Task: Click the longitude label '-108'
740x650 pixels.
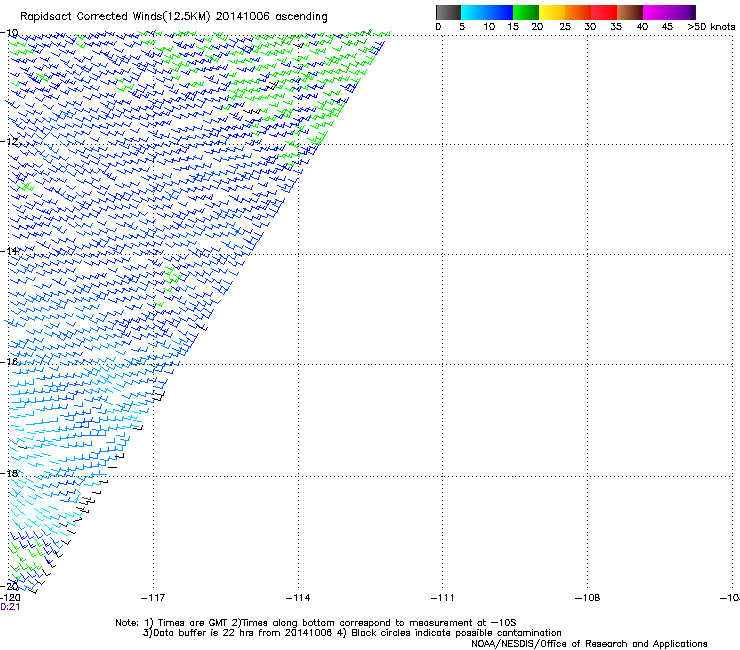Action: [x=588, y=598]
